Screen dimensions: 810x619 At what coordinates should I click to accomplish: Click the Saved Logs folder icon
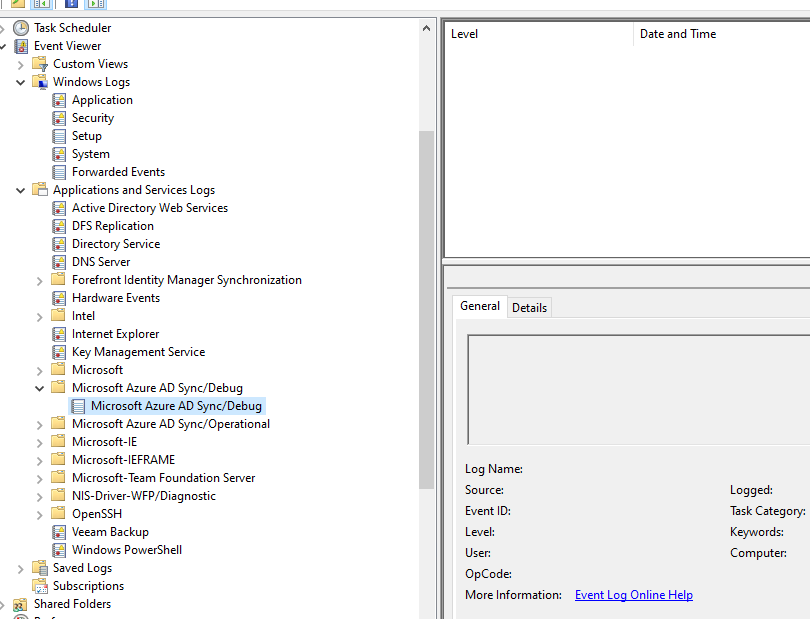(x=40, y=568)
